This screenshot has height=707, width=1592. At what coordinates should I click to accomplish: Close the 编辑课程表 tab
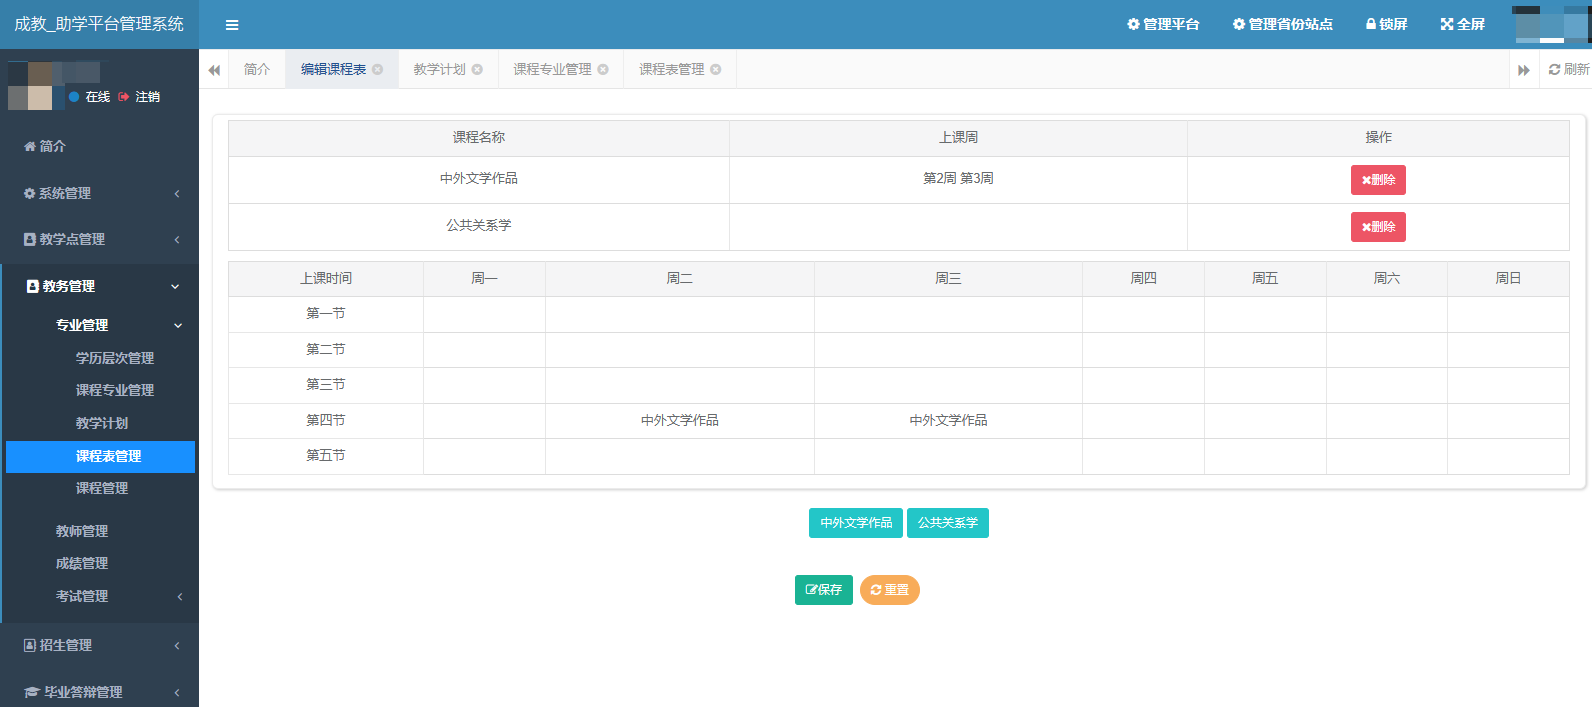point(378,69)
